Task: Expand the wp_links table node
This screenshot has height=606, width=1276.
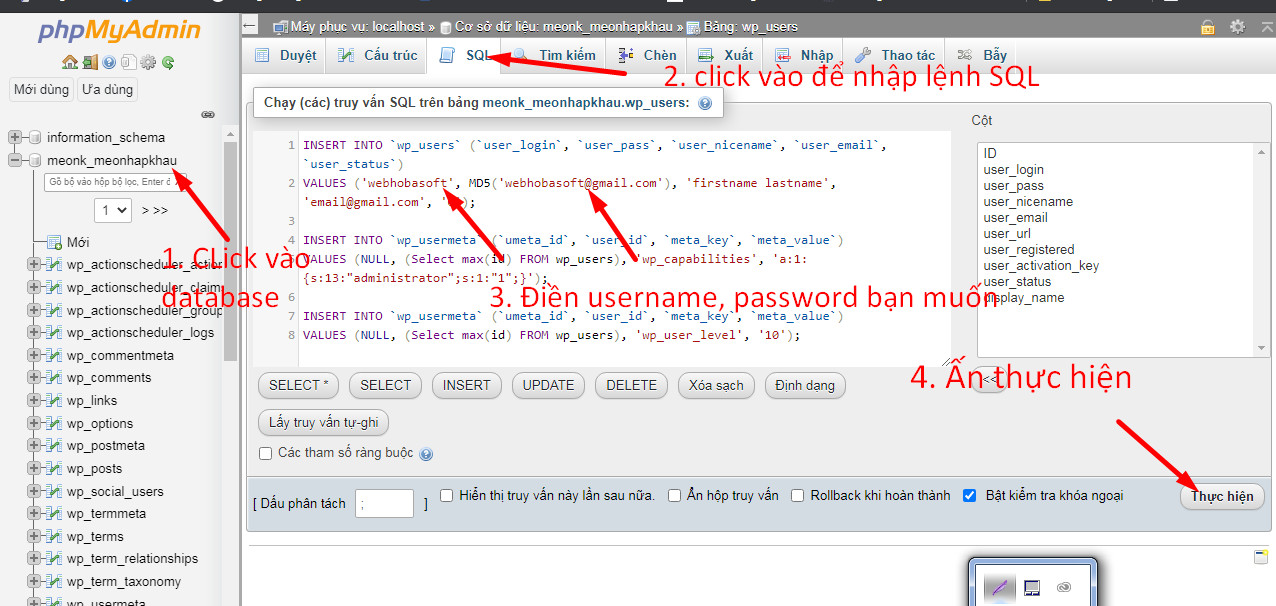Action: pyautogui.click(x=34, y=401)
